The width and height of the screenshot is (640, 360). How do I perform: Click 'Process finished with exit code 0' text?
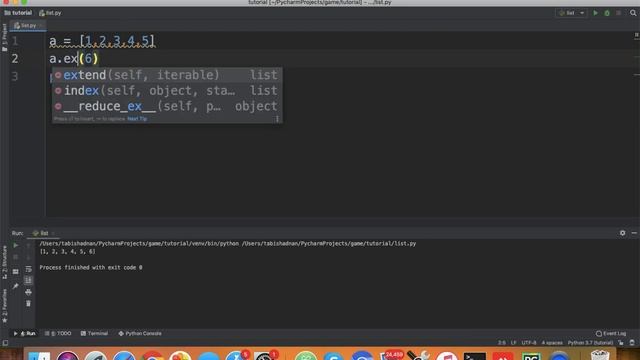click(91, 268)
